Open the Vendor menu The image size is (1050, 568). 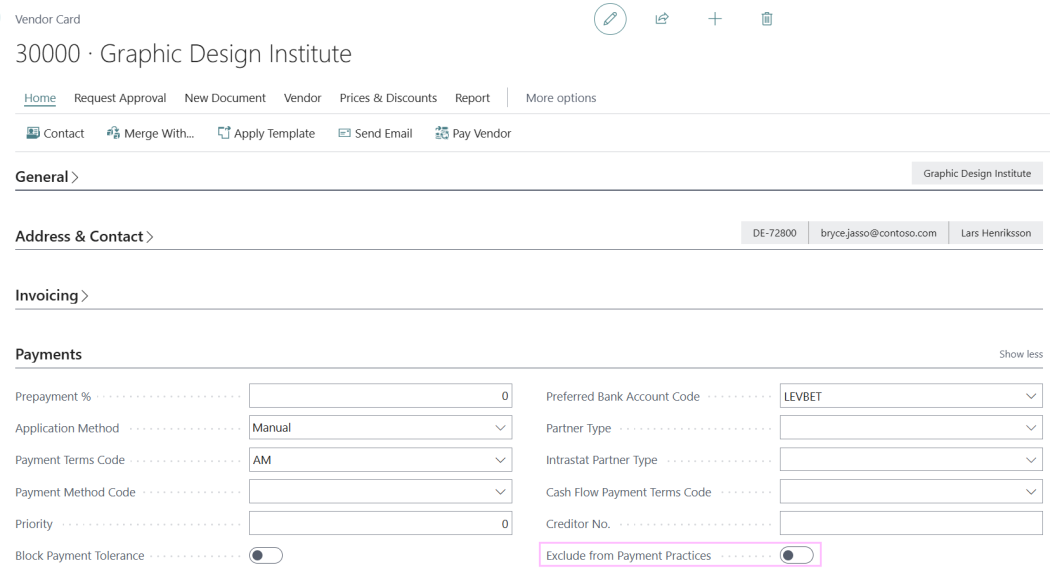pos(303,98)
